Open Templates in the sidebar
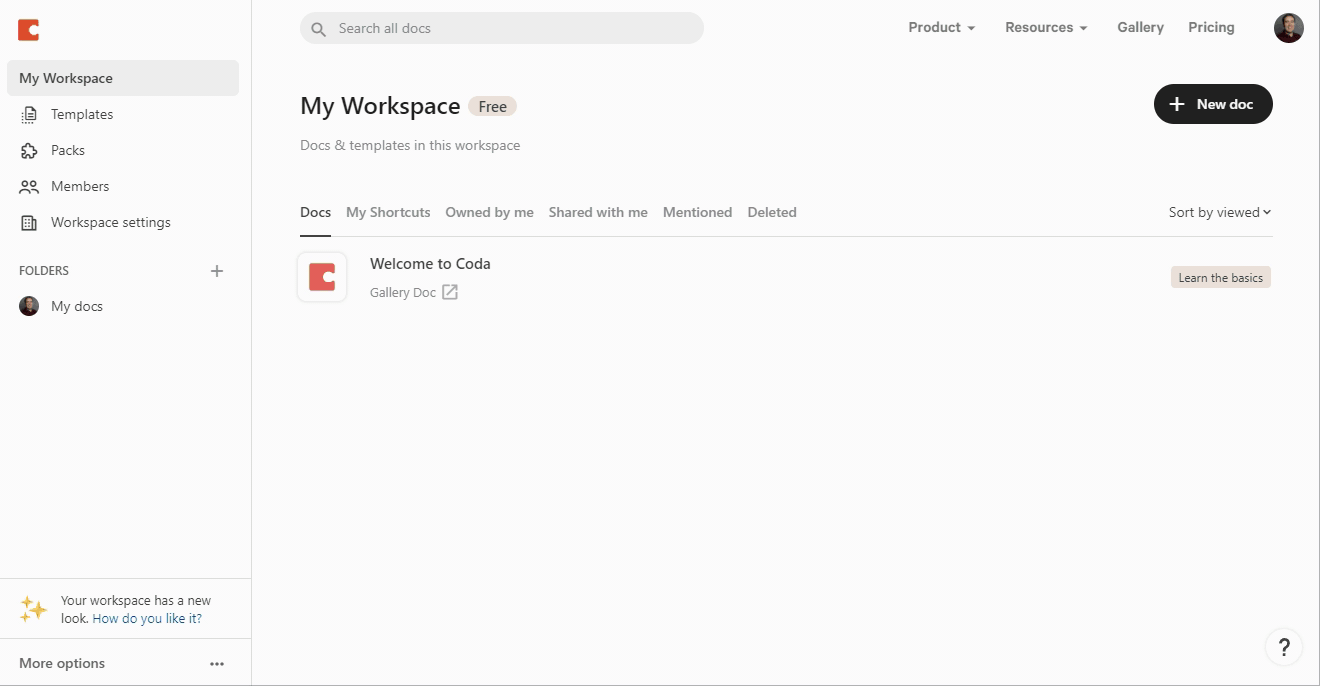The height and width of the screenshot is (686, 1320). pyautogui.click(x=123, y=114)
